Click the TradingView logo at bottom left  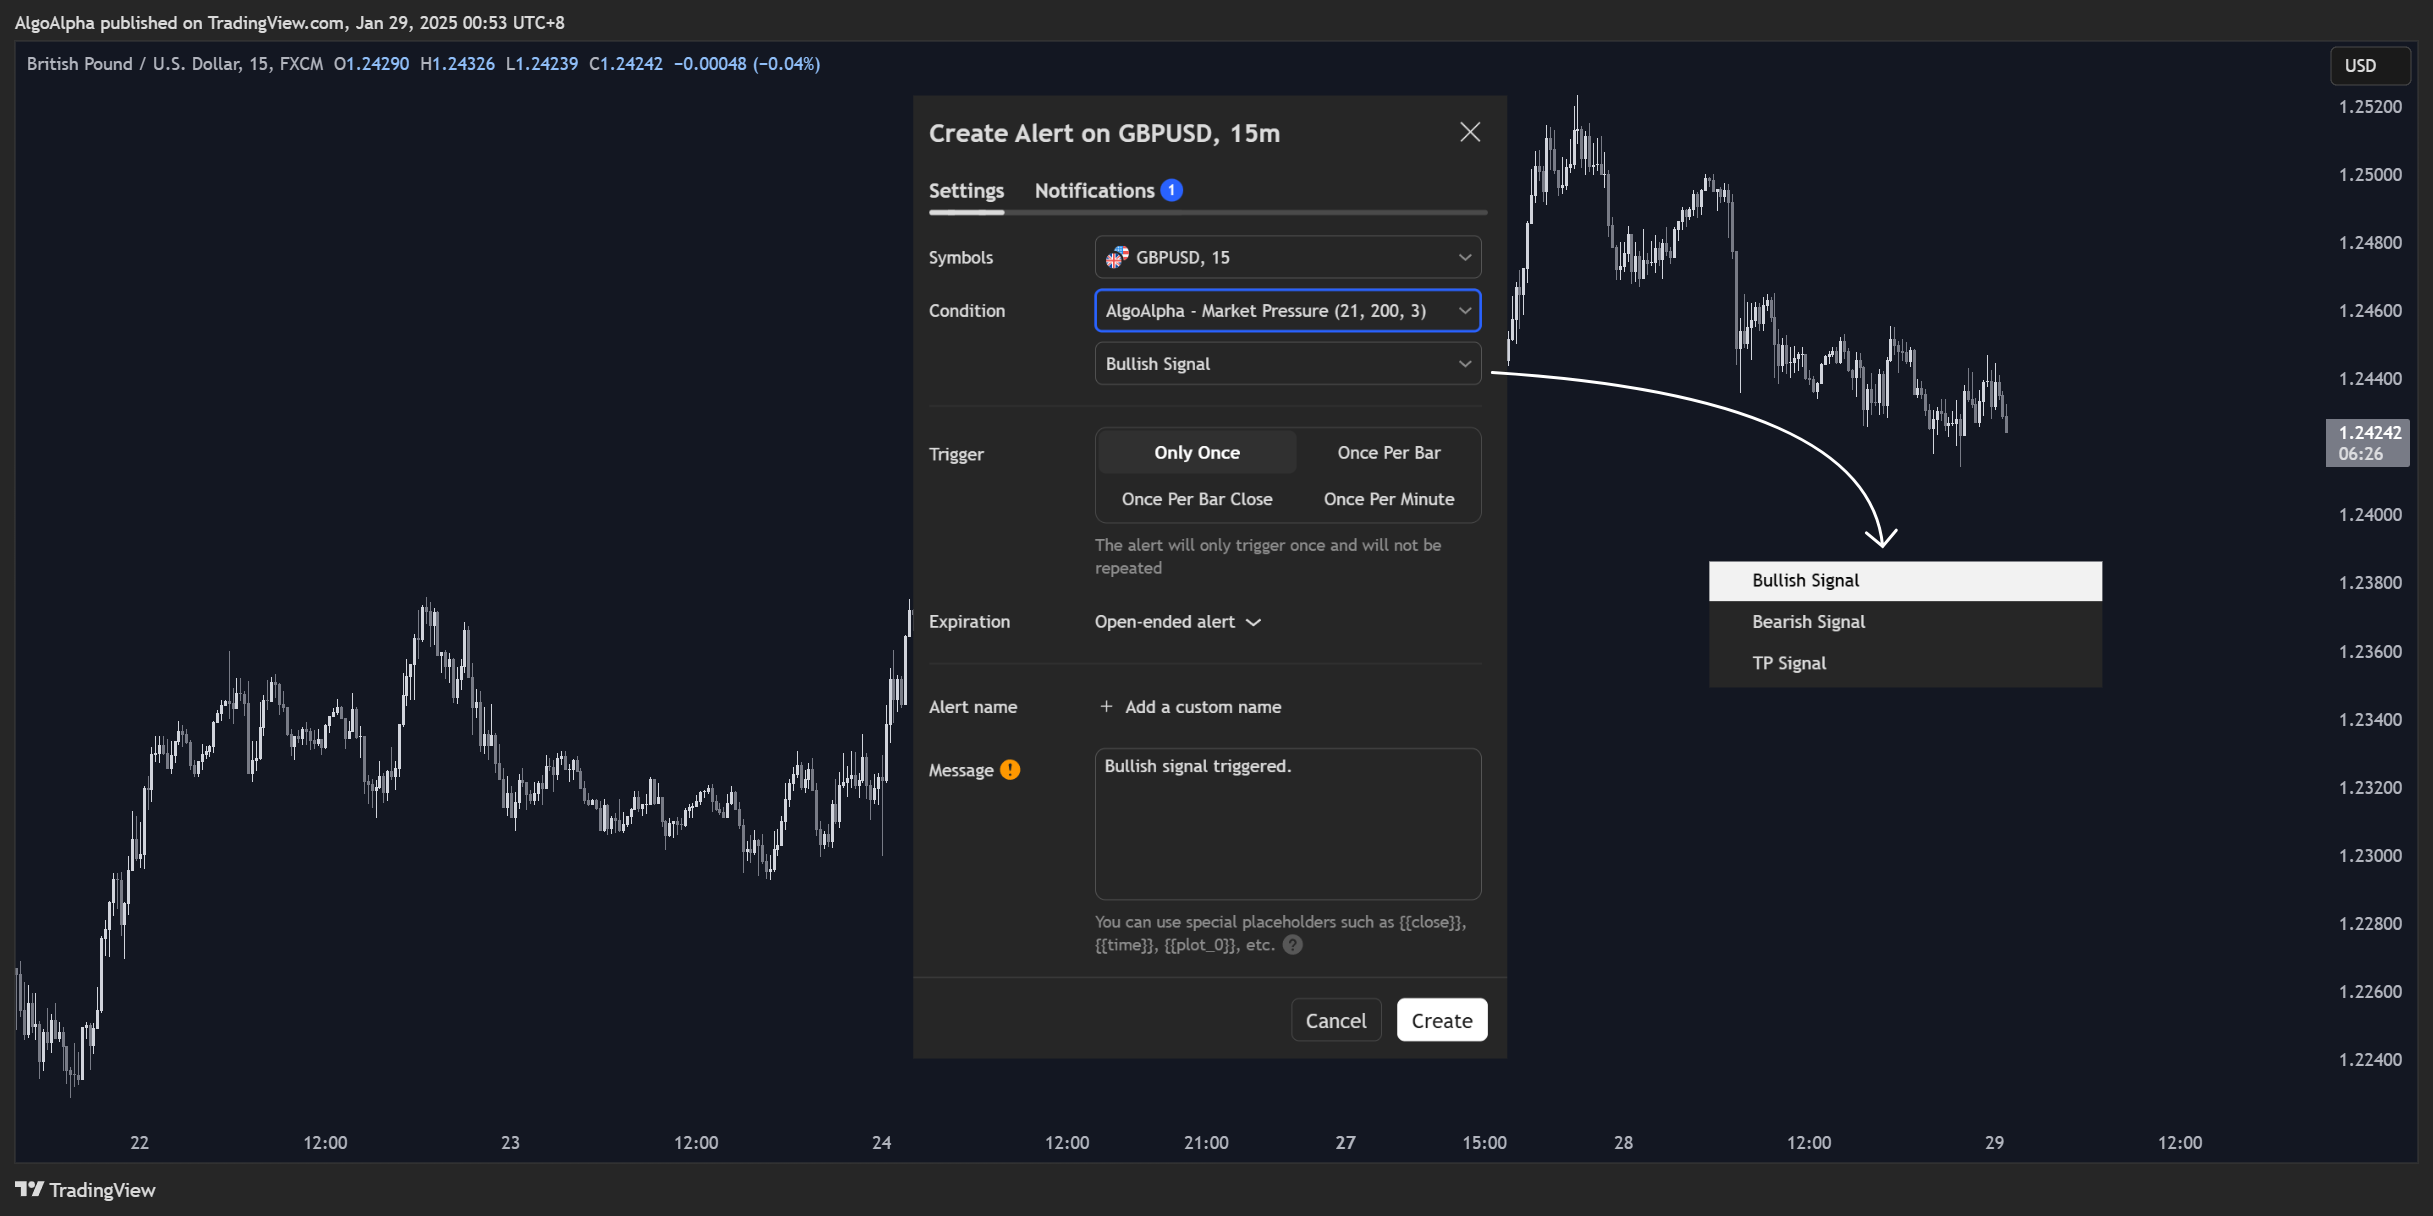85,1190
